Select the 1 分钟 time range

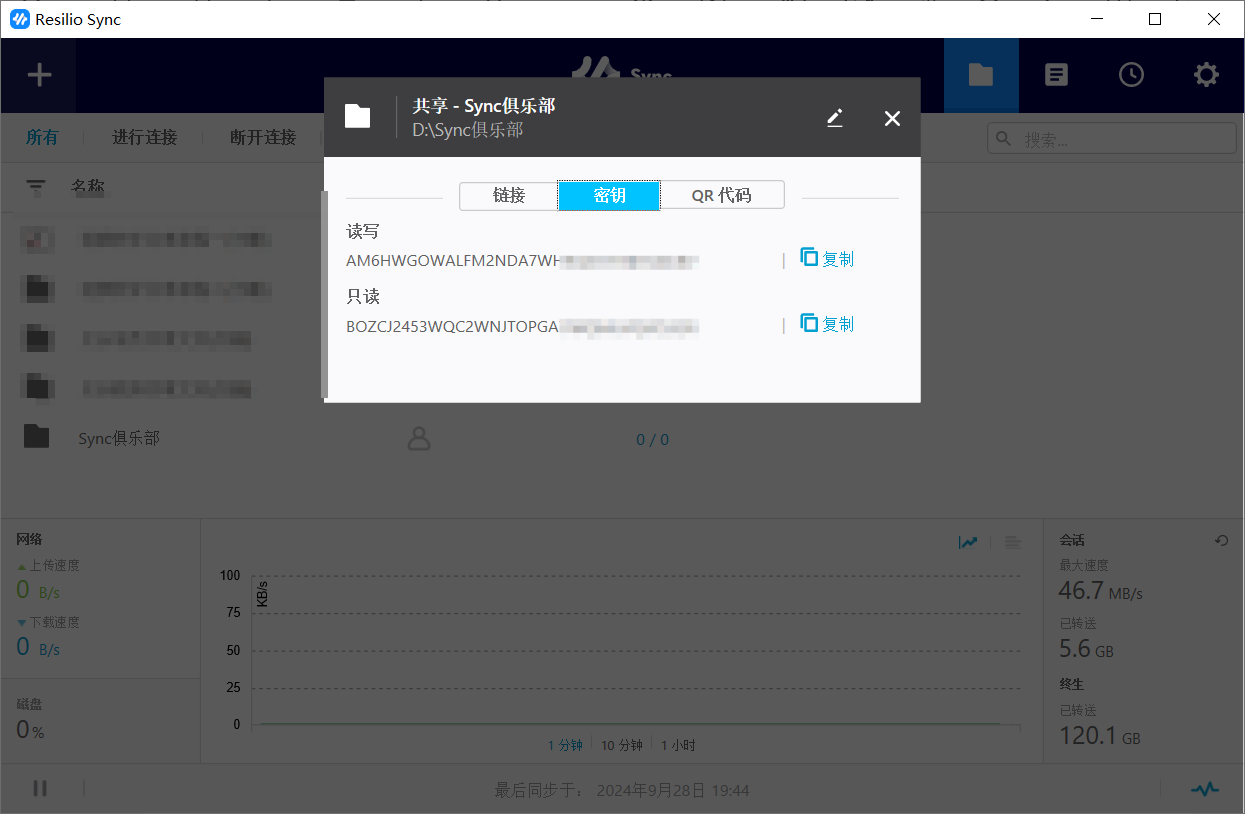coord(565,745)
